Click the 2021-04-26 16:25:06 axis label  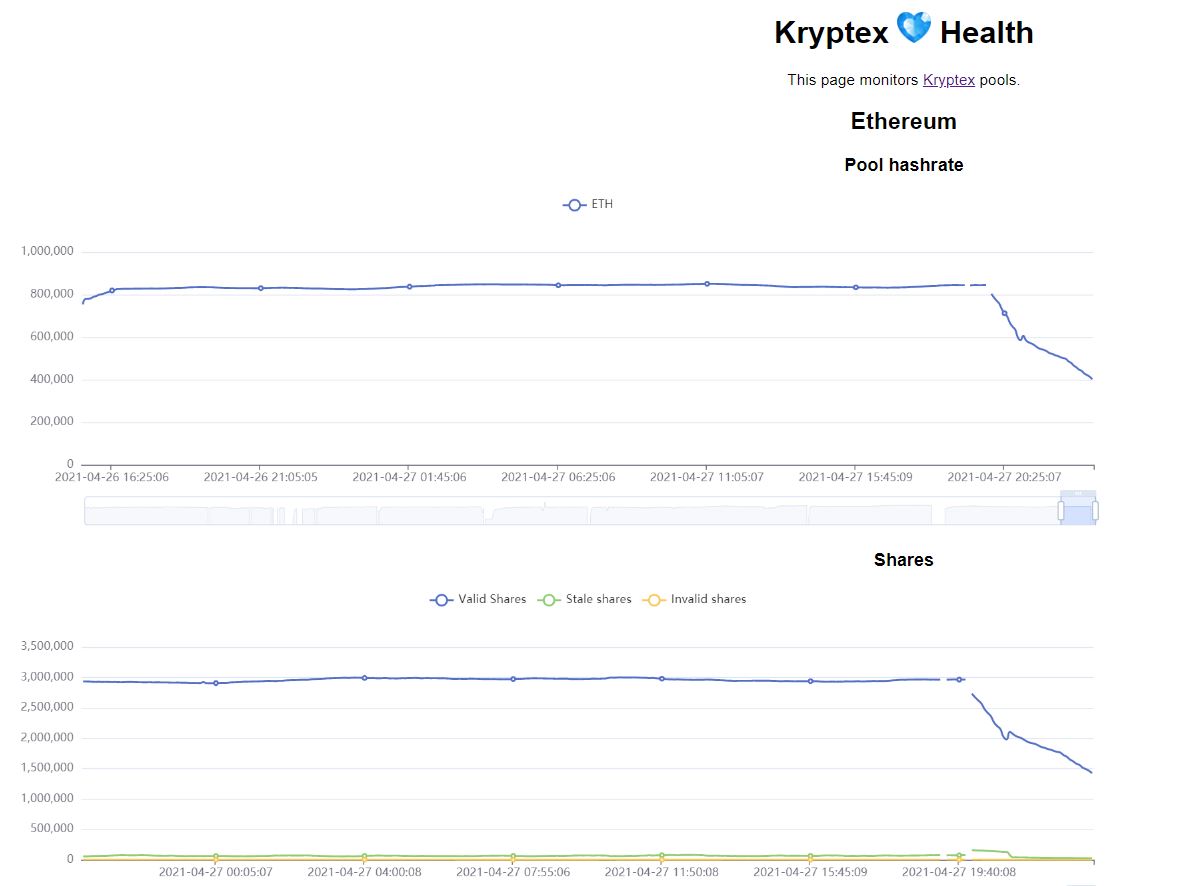pos(112,477)
